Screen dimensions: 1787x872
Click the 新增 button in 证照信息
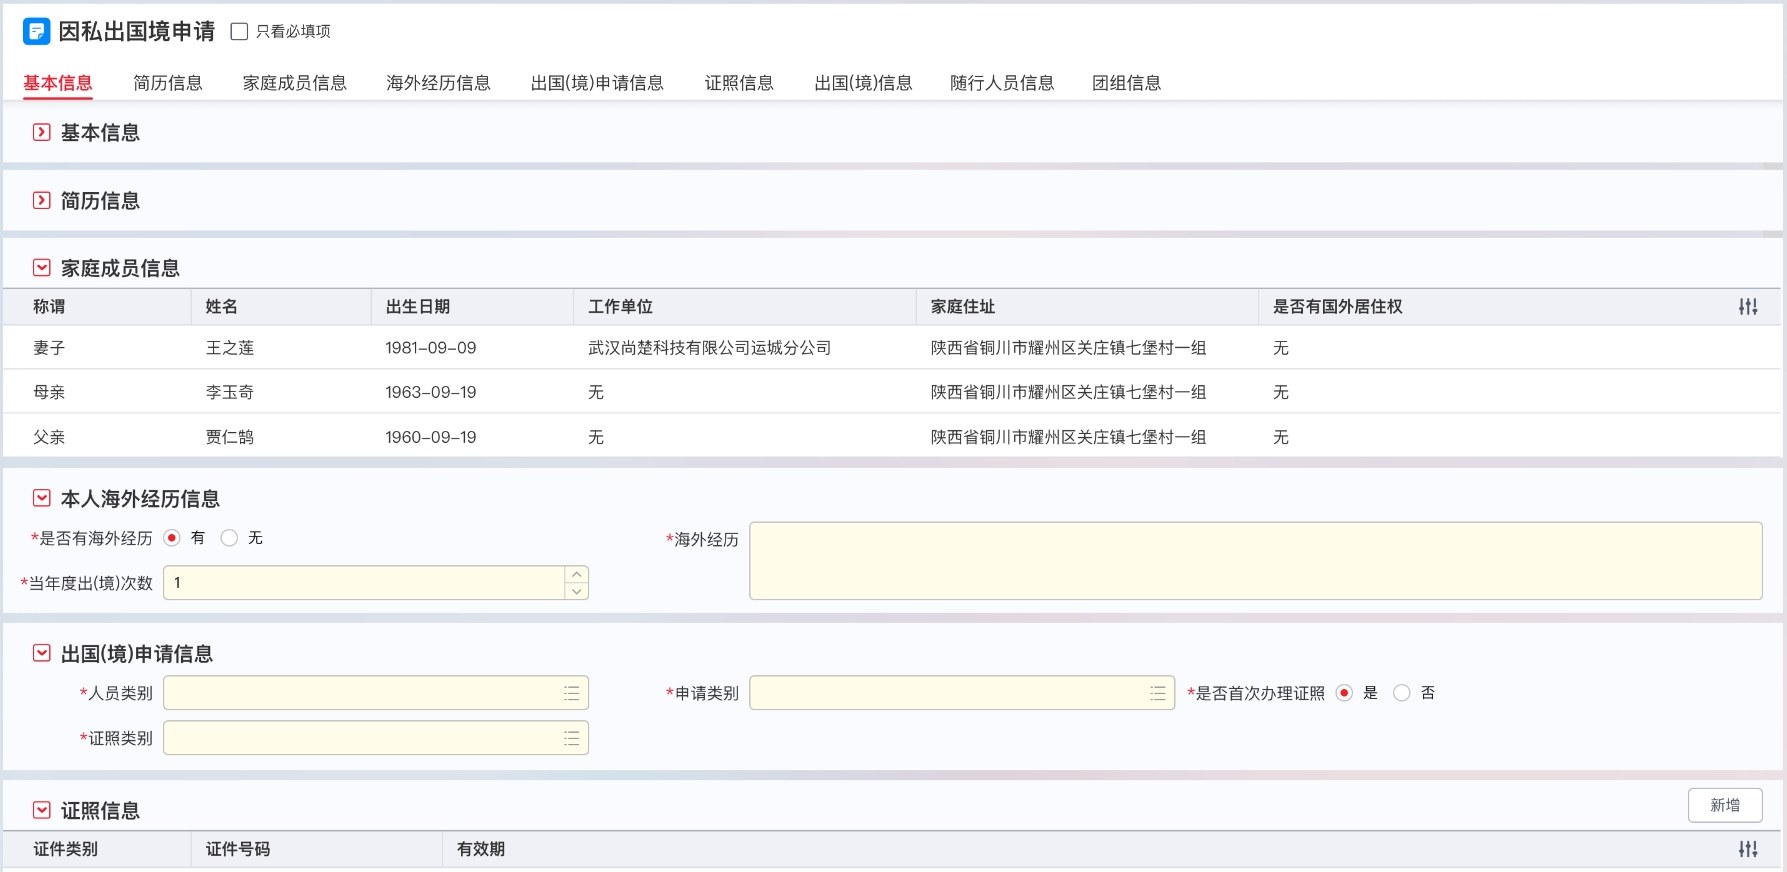pos(1725,805)
